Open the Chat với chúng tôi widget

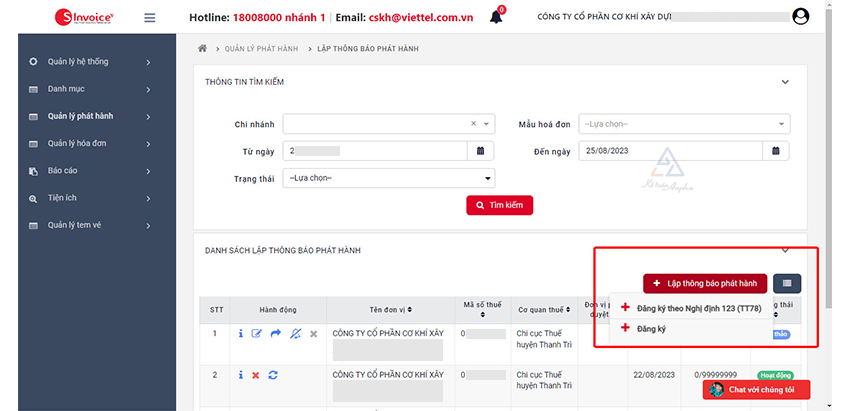coord(756,389)
